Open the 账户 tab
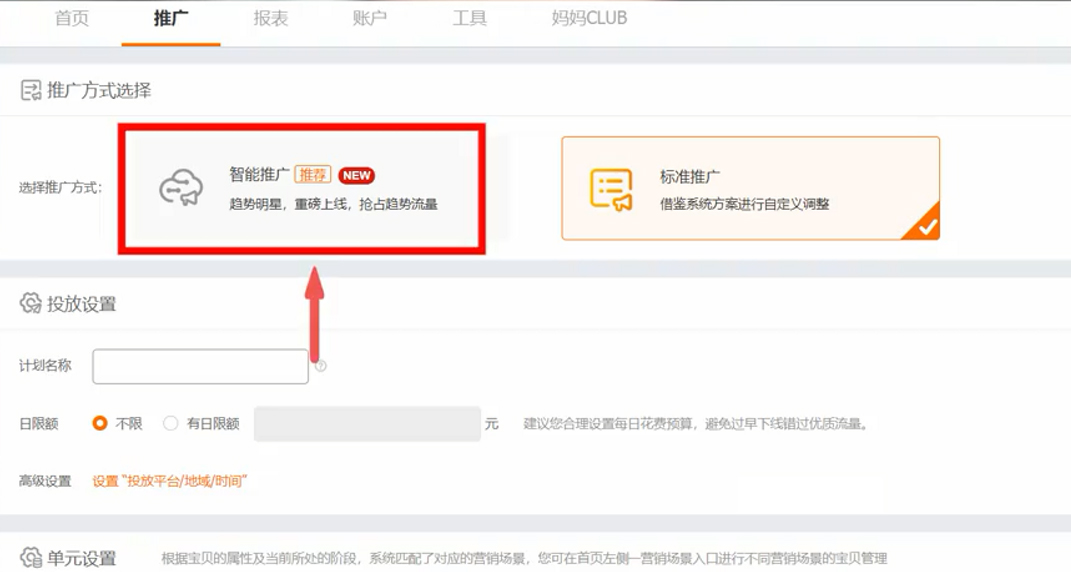 point(370,18)
